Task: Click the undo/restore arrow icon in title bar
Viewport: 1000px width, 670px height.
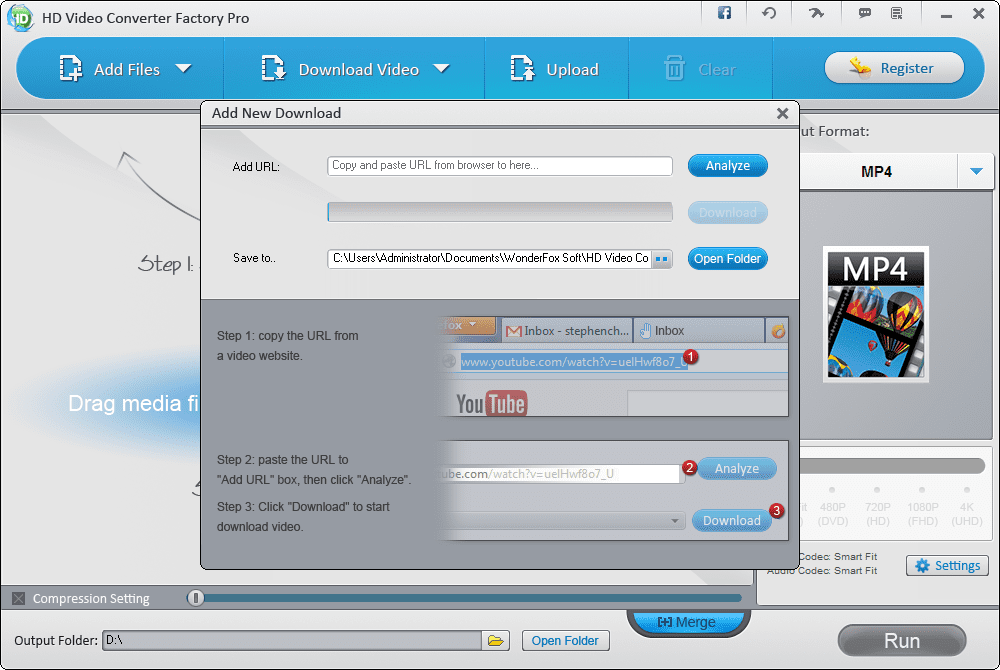Action: 768,13
